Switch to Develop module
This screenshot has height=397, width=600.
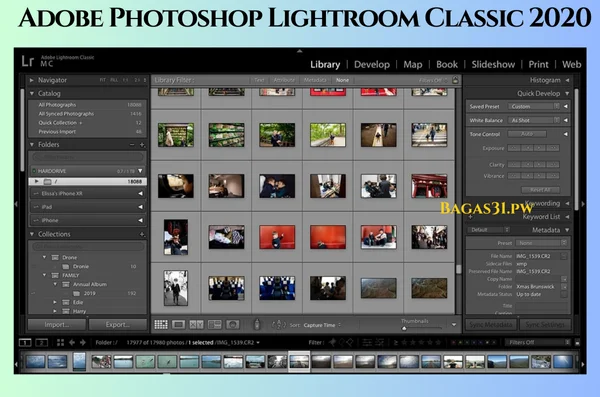point(372,64)
